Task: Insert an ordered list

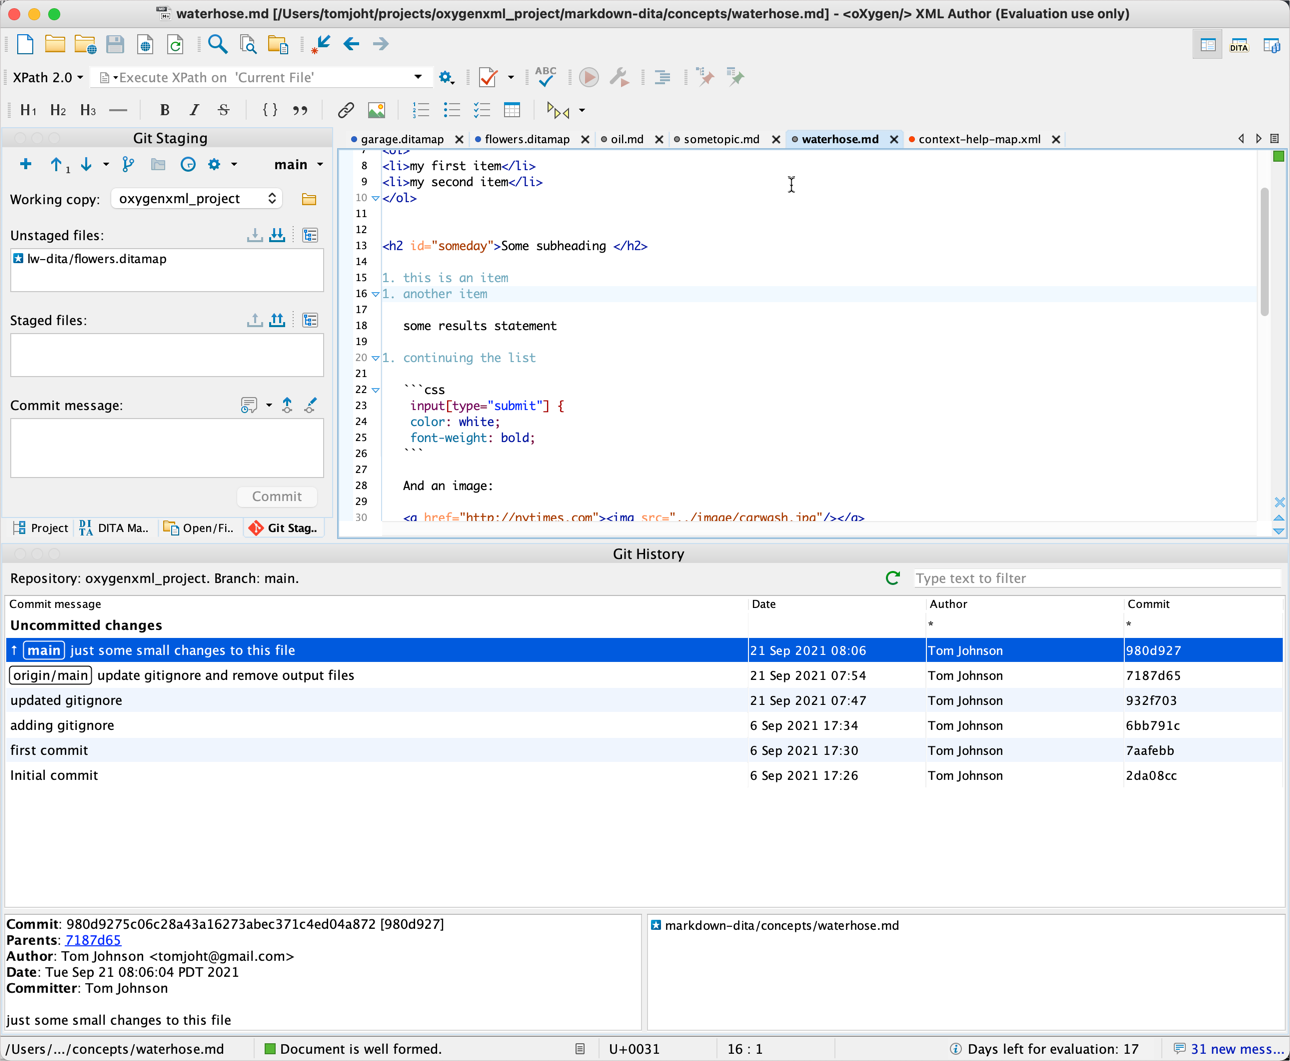Action: click(421, 110)
